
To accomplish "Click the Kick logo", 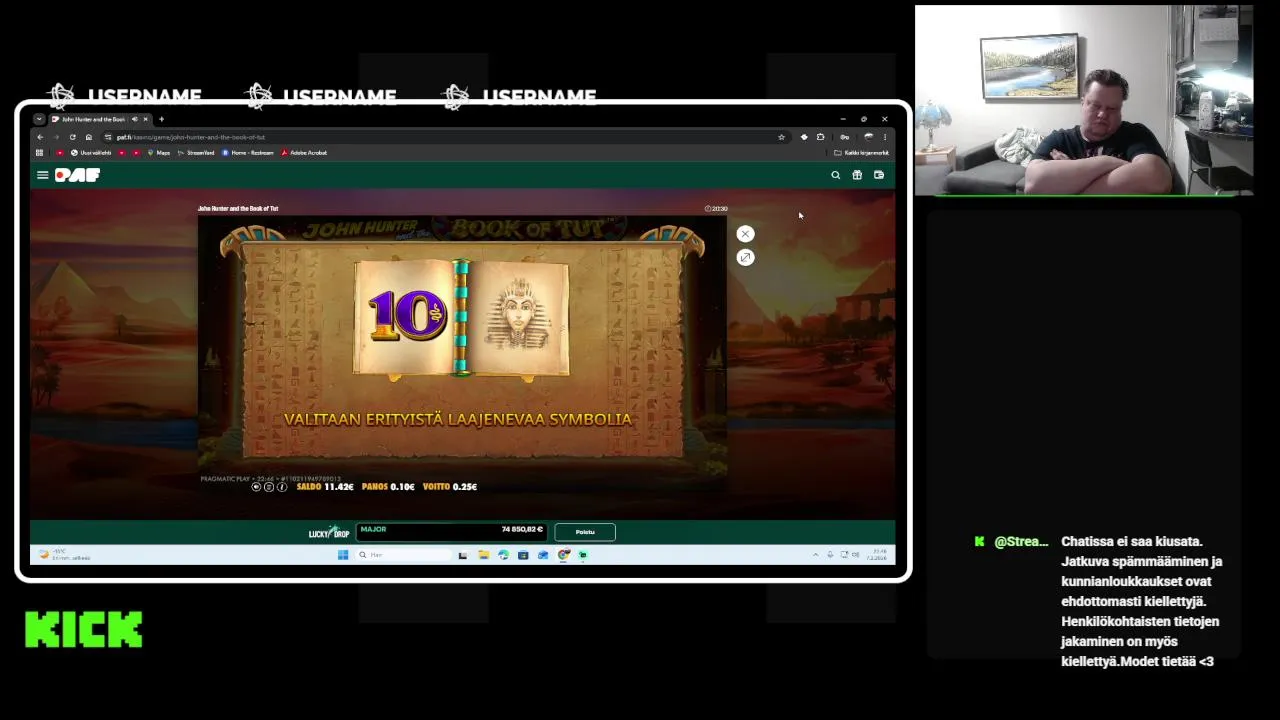I will click(x=84, y=630).
